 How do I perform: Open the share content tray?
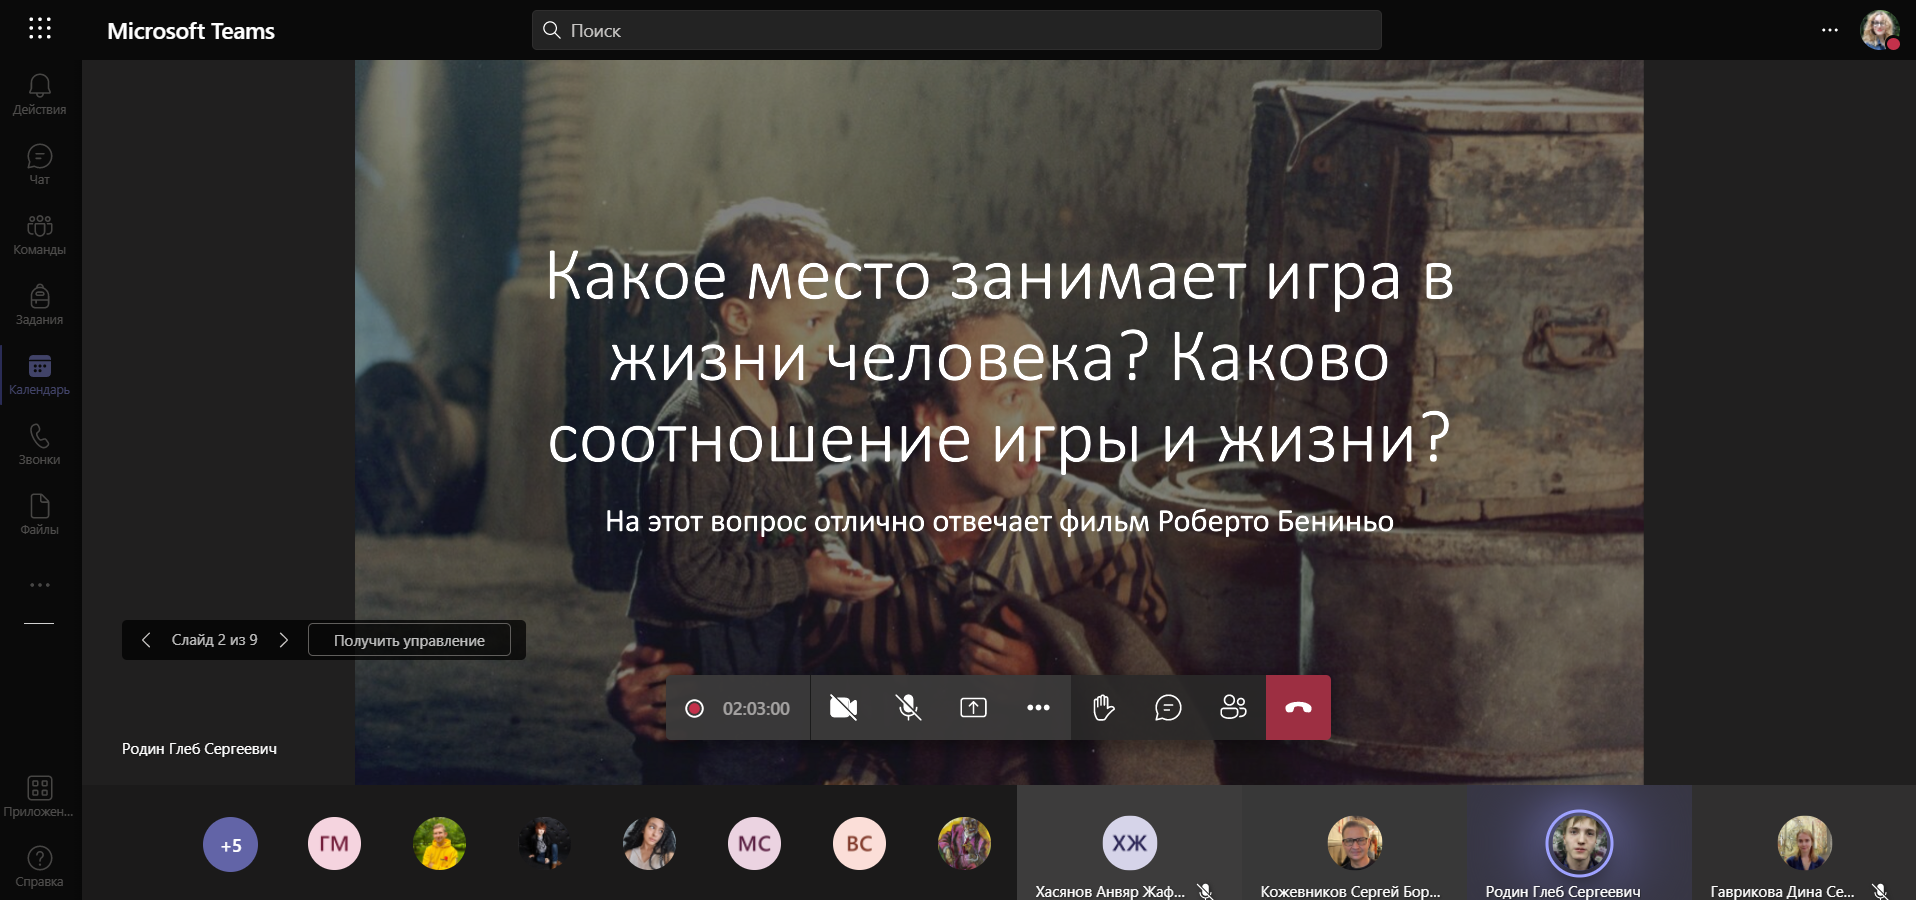[973, 708]
